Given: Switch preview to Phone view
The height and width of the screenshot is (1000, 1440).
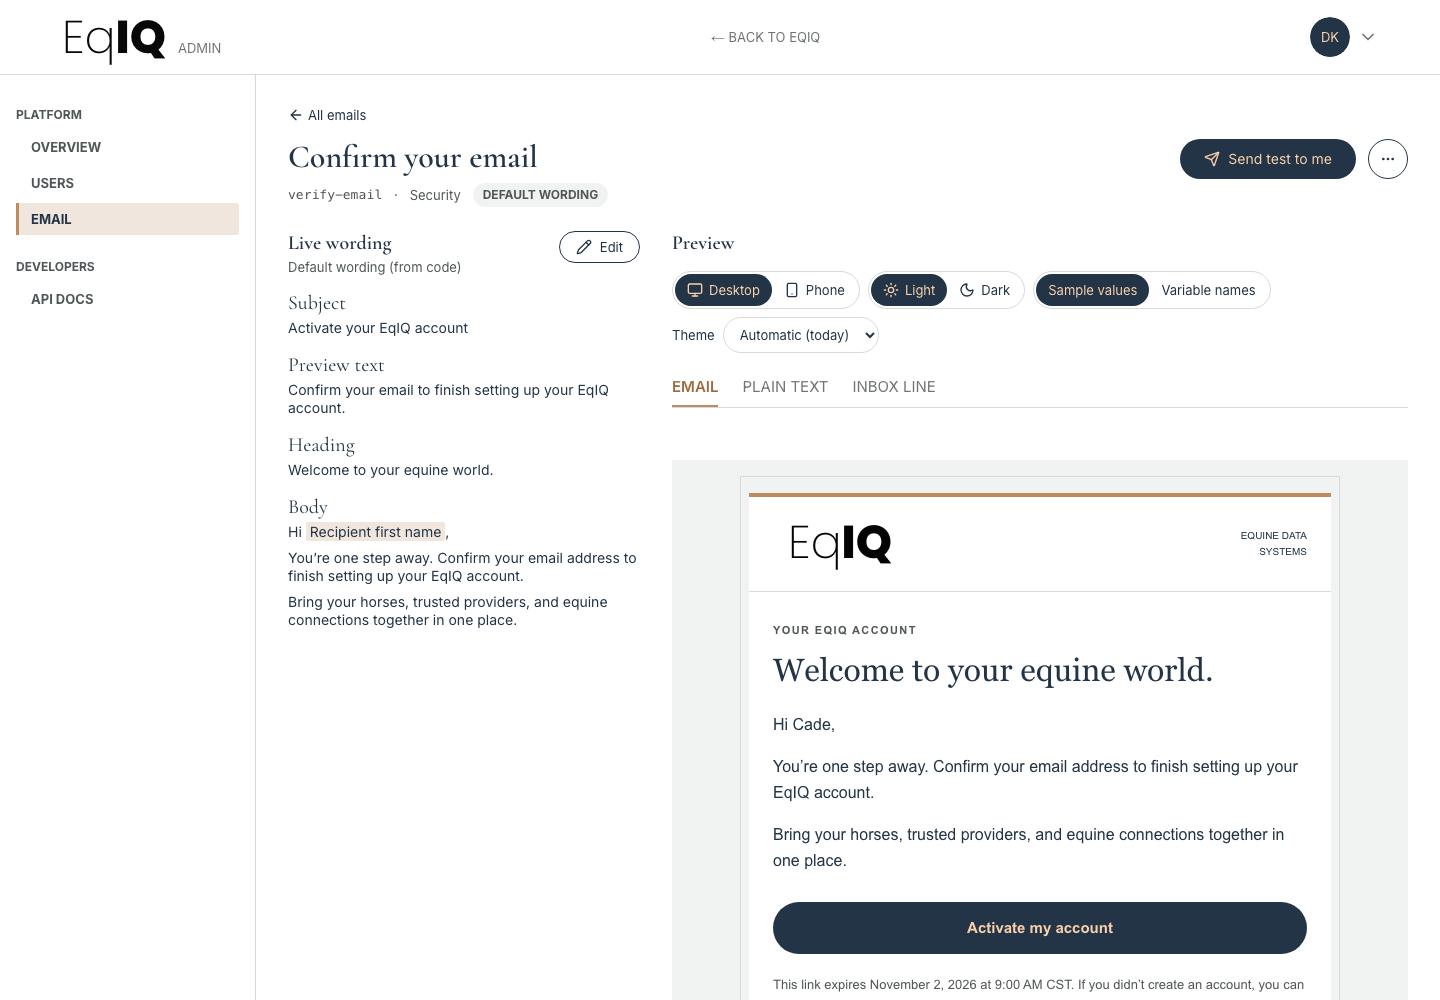Looking at the screenshot, I should (x=815, y=290).
